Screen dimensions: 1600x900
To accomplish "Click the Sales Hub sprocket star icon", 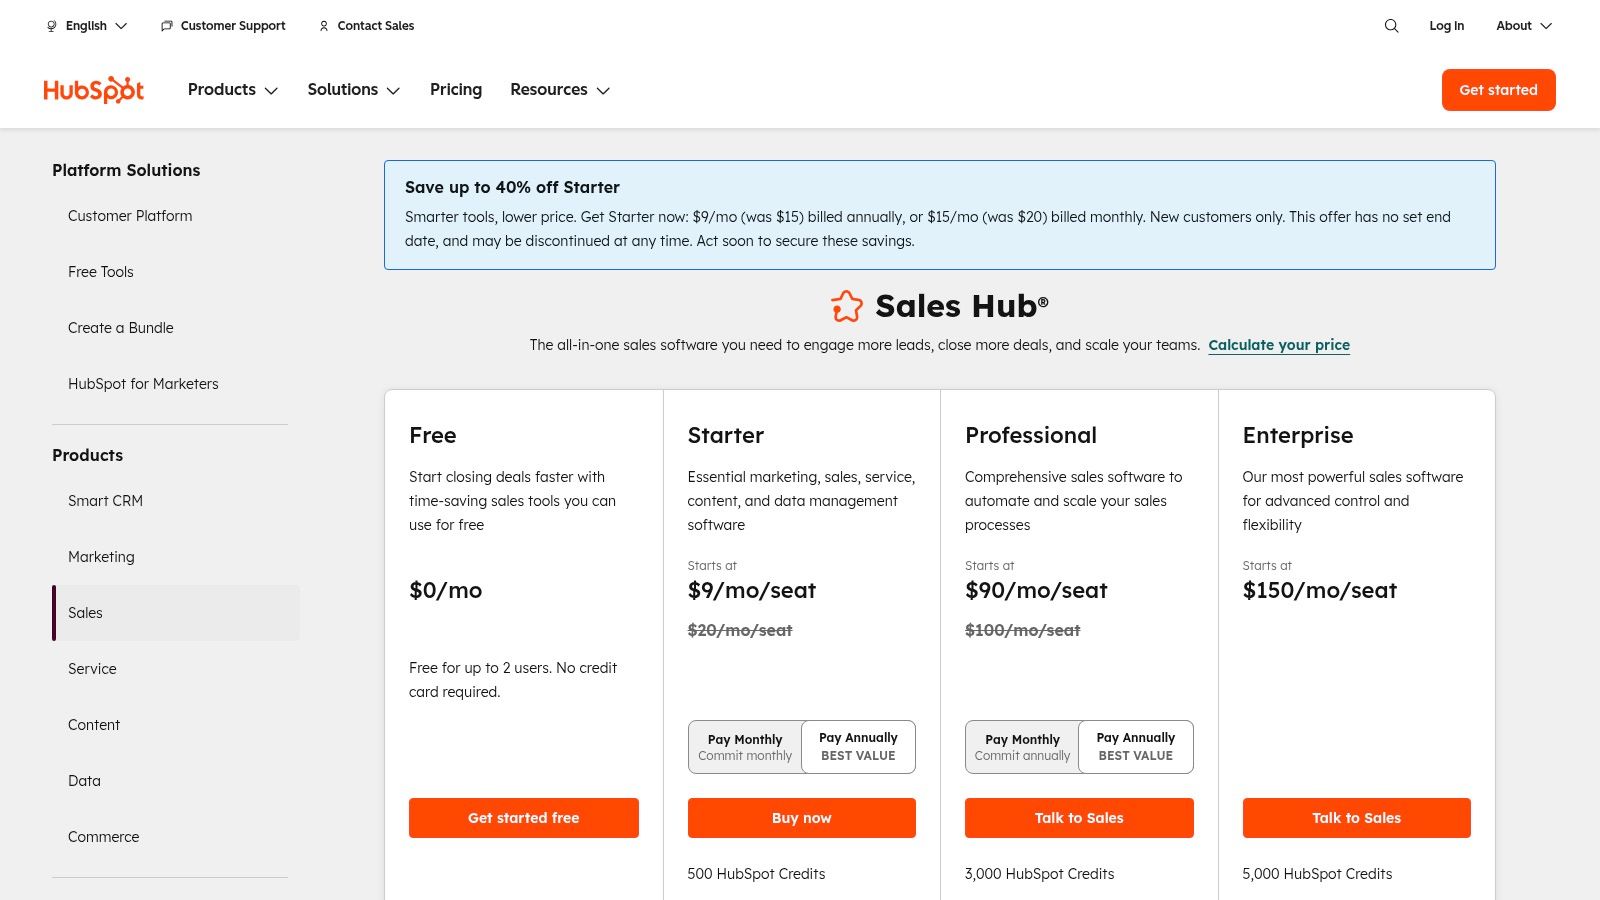I will point(847,306).
